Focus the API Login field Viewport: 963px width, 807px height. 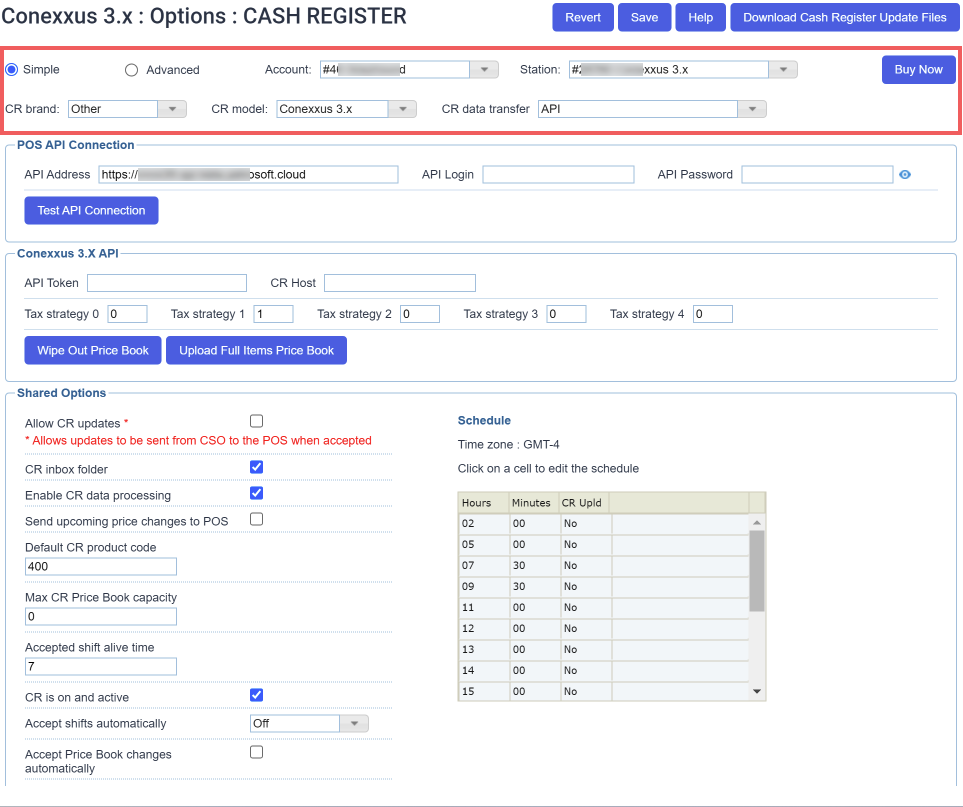pos(558,174)
